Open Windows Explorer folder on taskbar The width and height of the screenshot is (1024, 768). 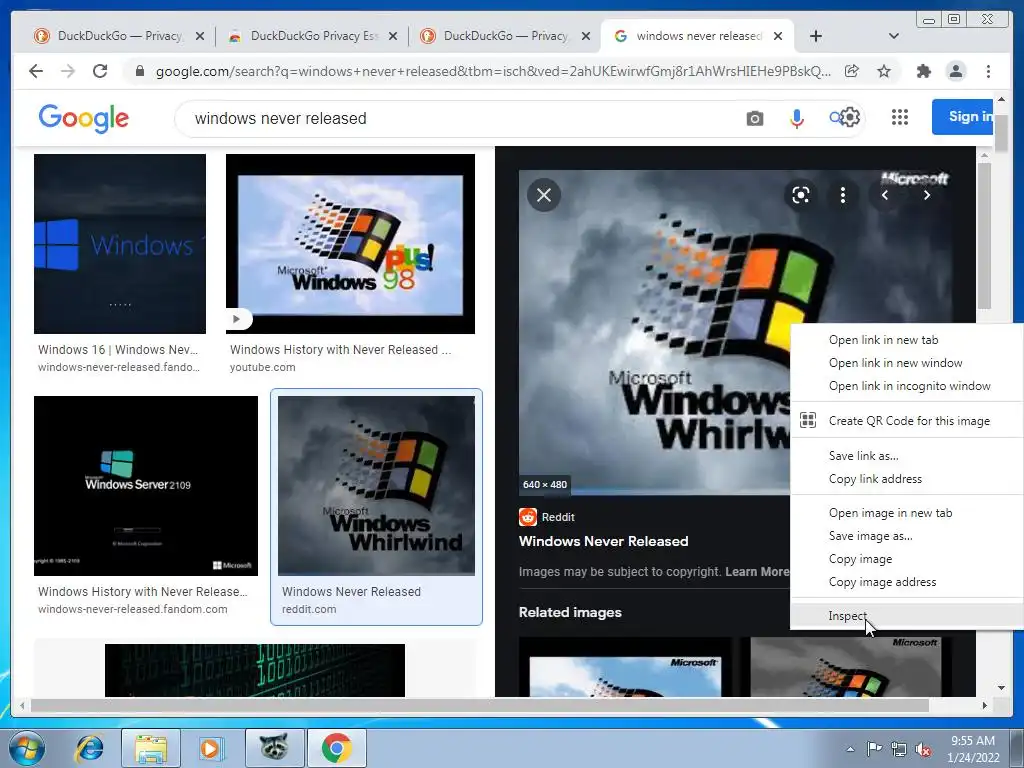151,748
